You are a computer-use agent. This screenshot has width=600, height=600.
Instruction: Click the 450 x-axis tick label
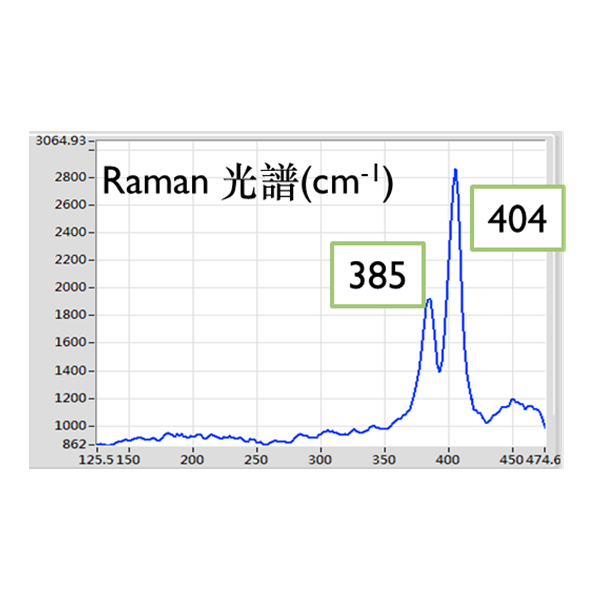pos(510,460)
